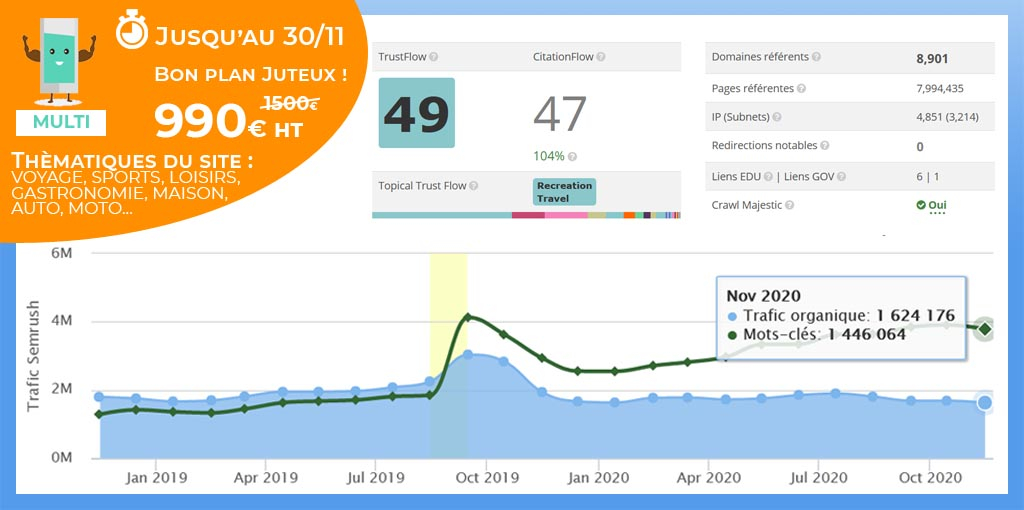
Task: Click the teal segment of topical color bar
Action: pos(442,215)
